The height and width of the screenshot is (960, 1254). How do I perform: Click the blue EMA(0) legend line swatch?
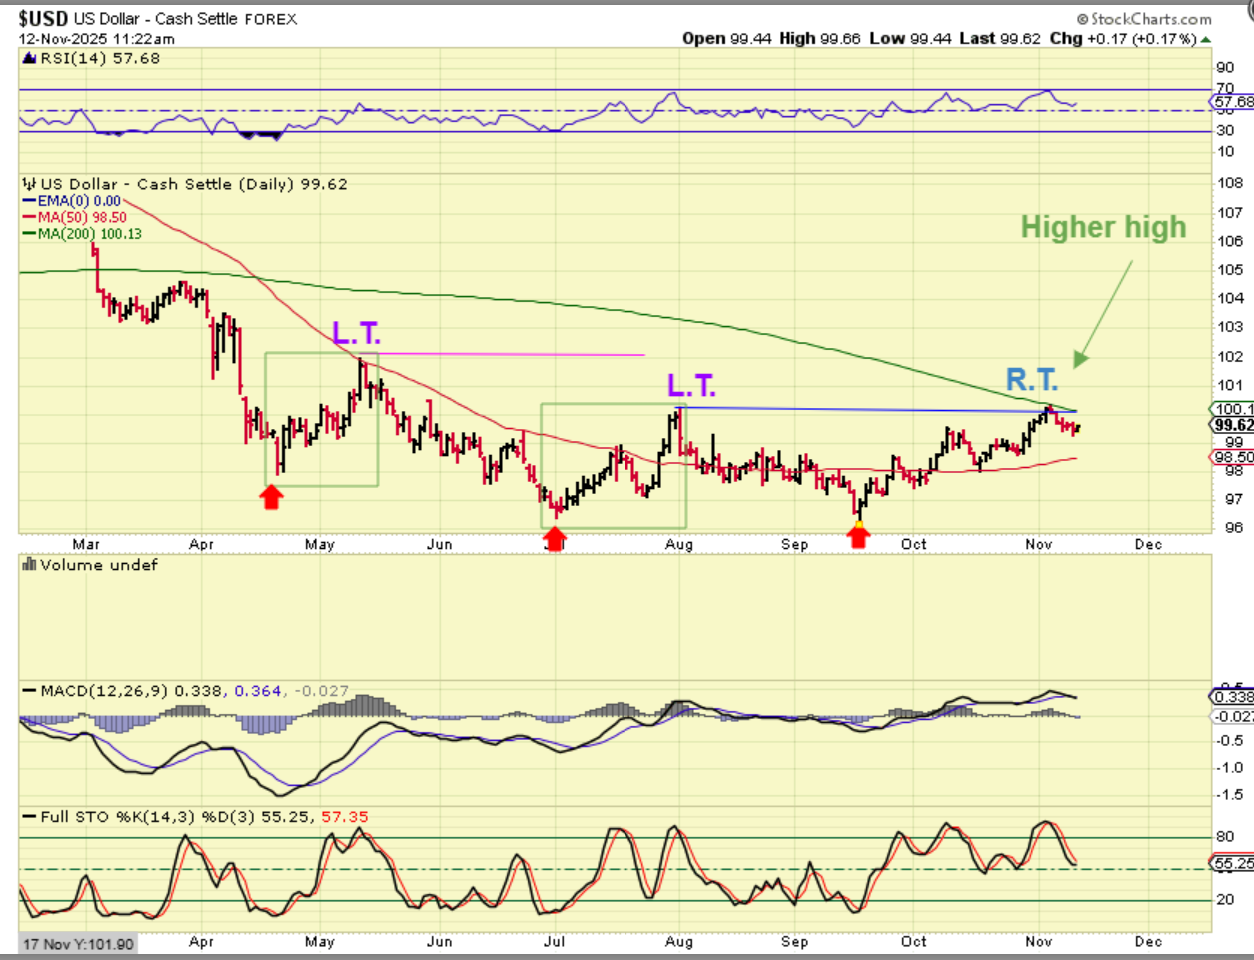pyautogui.click(x=30, y=201)
